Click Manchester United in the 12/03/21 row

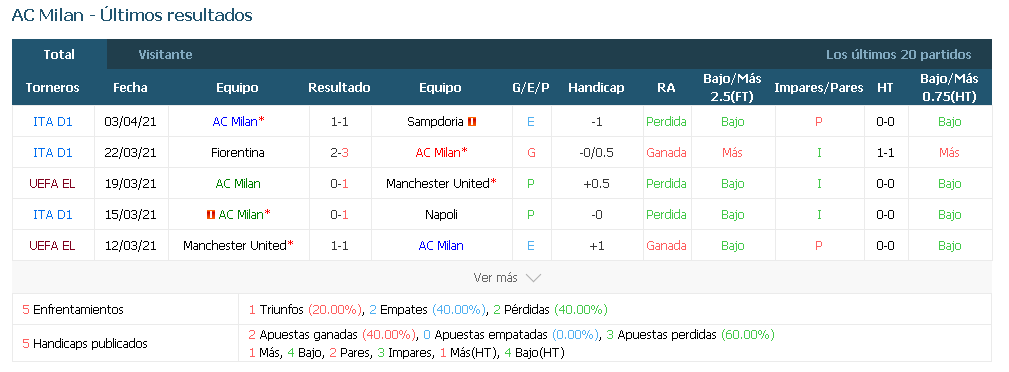pyautogui.click(x=234, y=245)
